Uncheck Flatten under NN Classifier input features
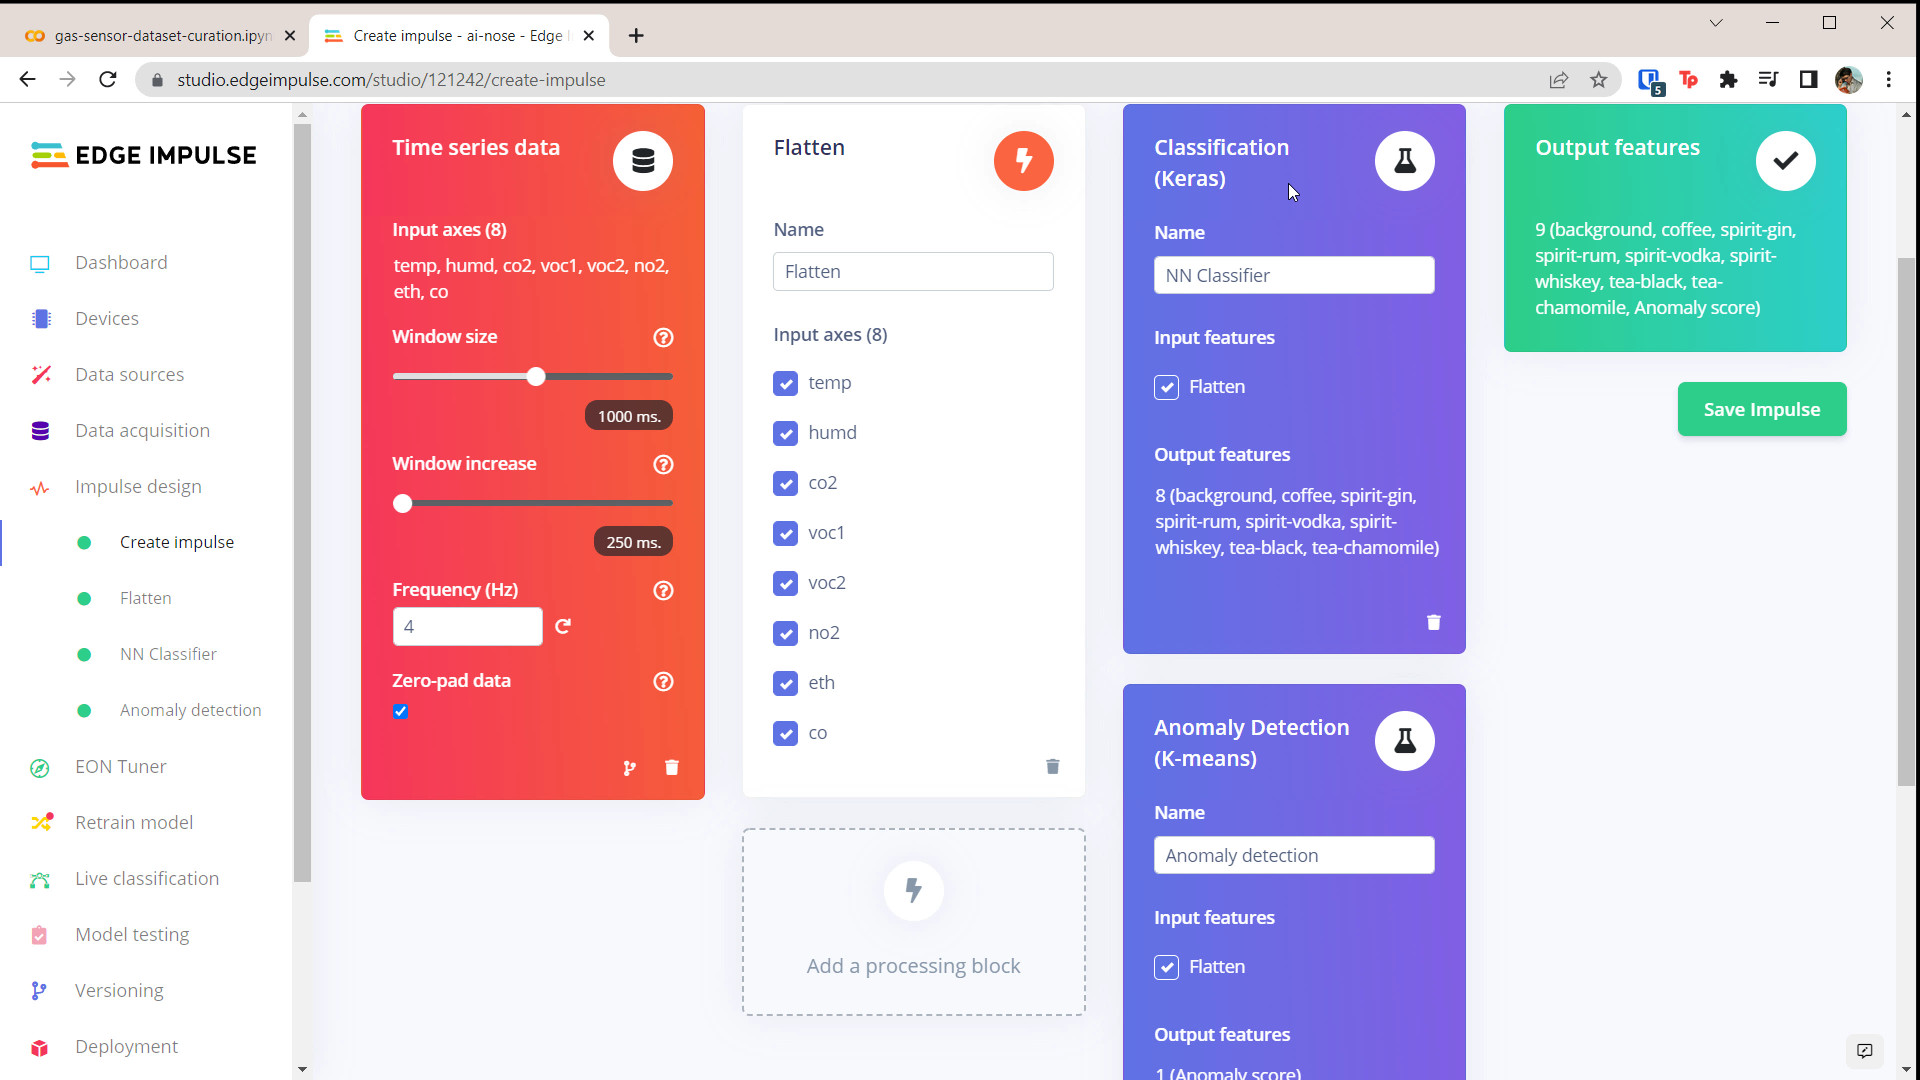This screenshot has width=1920, height=1080. pos(1166,387)
